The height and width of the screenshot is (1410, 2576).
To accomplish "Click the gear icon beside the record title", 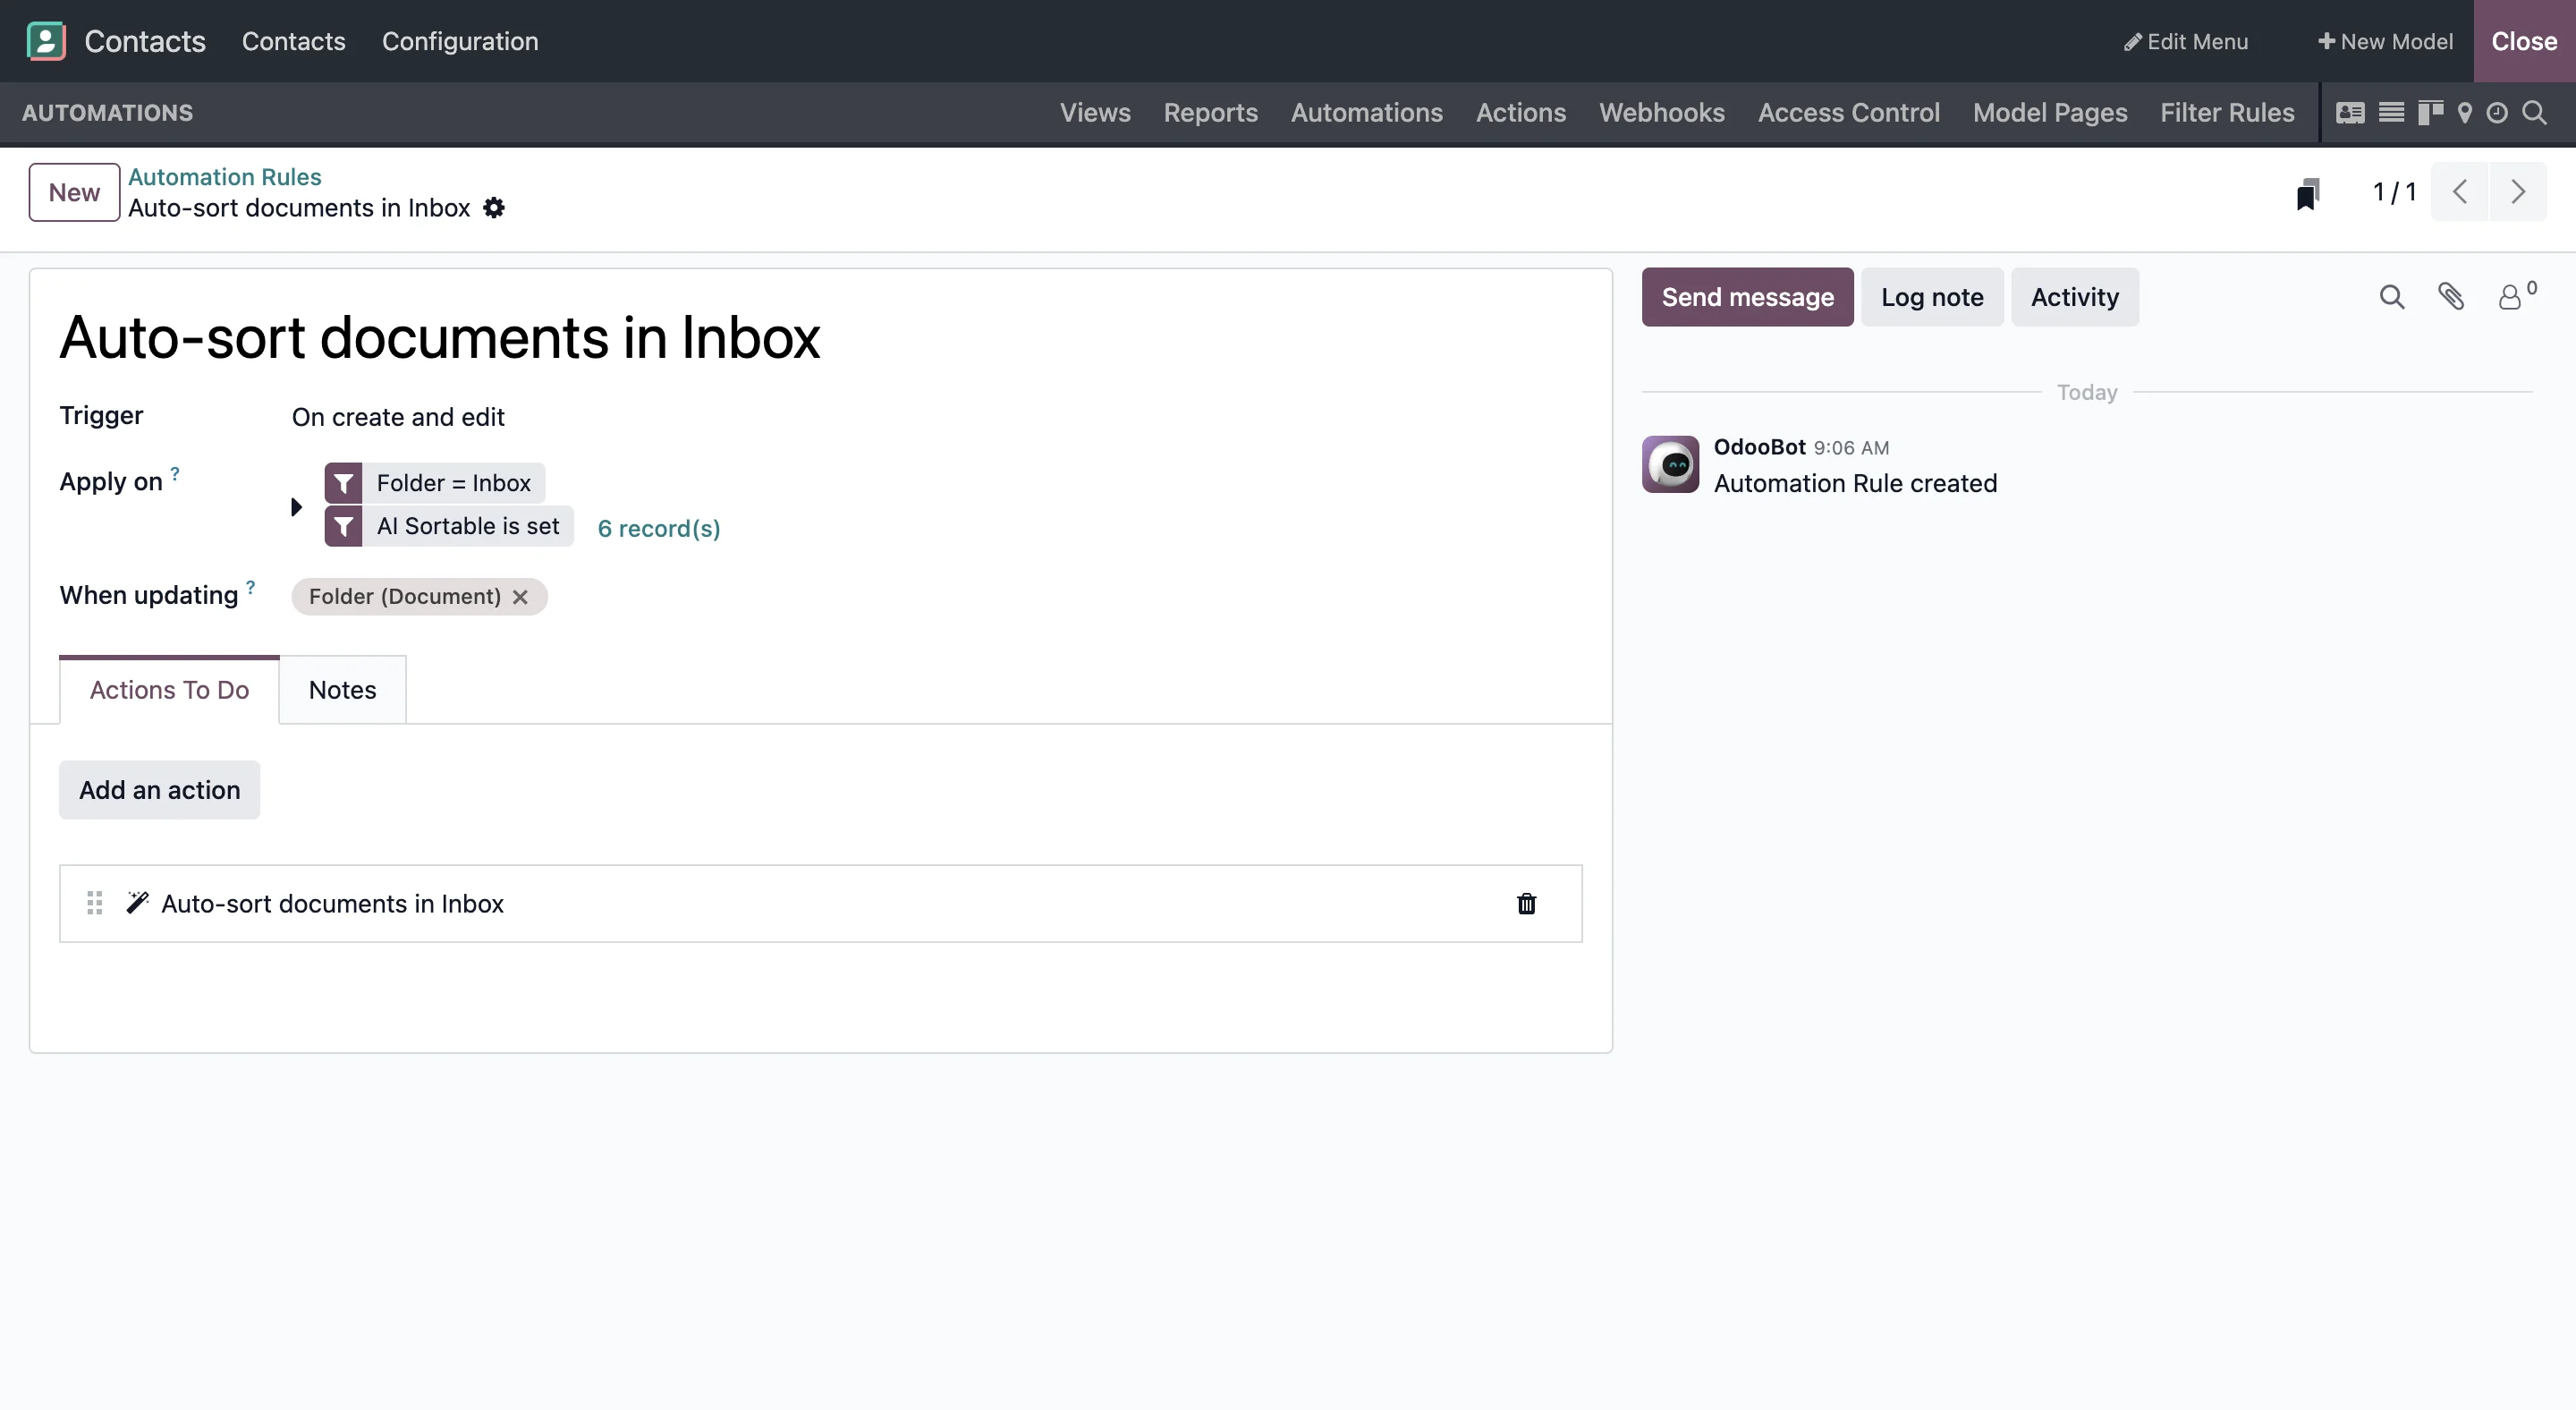I will (x=494, y=208).
